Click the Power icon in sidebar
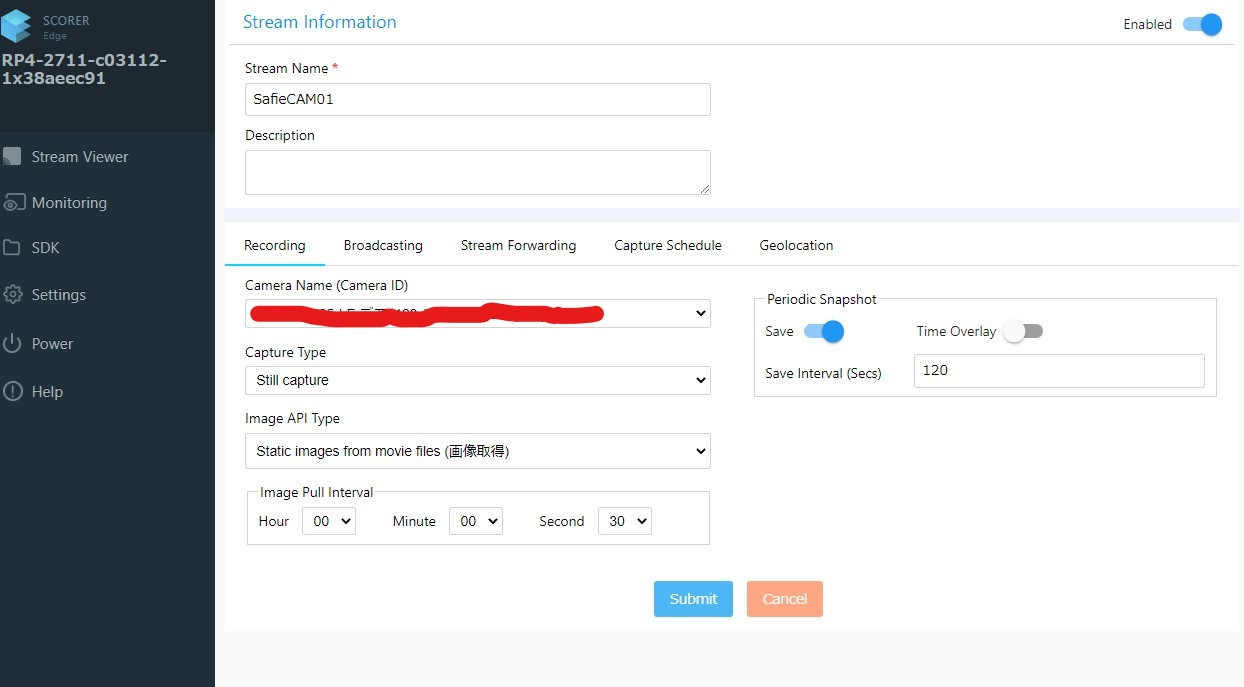This screenshot has height=687, width=1244. (12, 344)
